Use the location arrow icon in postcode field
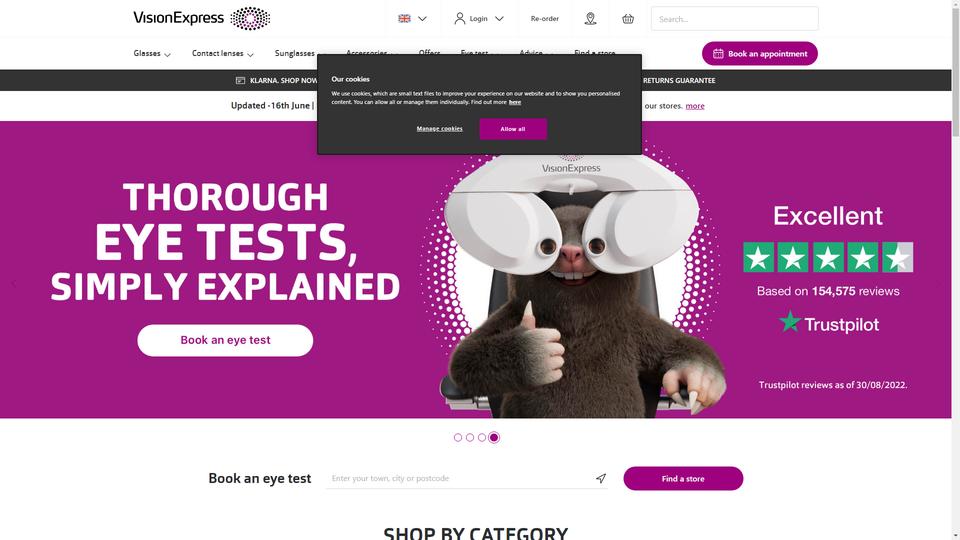The height and width of the screenshot is (540, 960). [x=601, y=478]
